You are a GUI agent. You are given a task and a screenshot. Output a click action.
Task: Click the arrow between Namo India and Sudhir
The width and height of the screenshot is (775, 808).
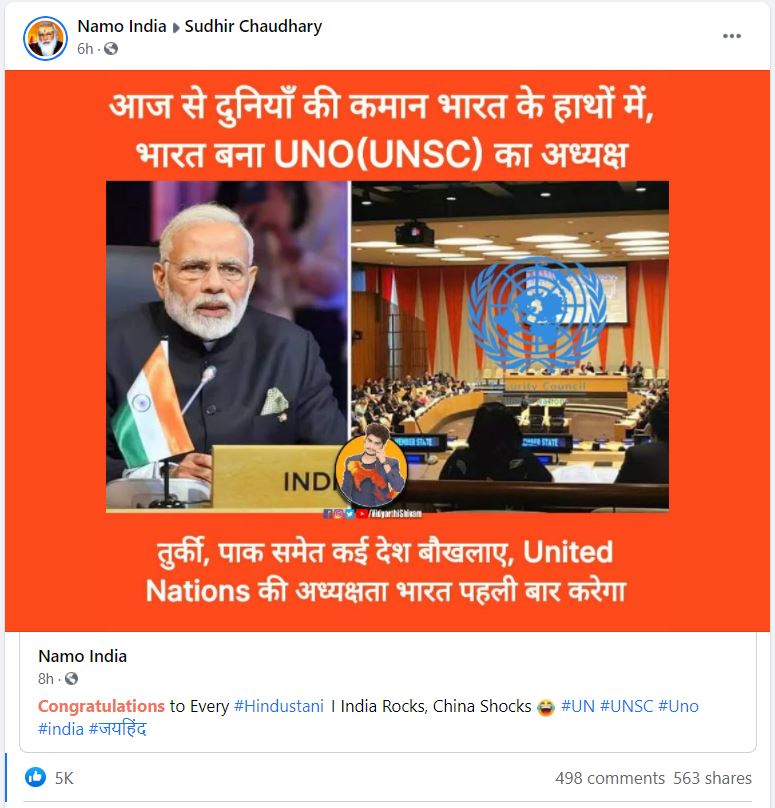pyautogui.click(x=176, y=28)
